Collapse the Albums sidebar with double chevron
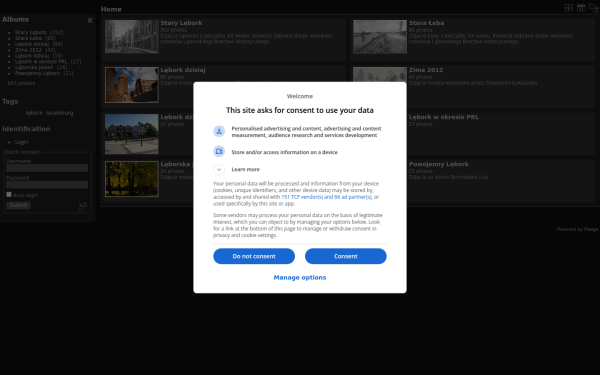 [x=90, y=20]
